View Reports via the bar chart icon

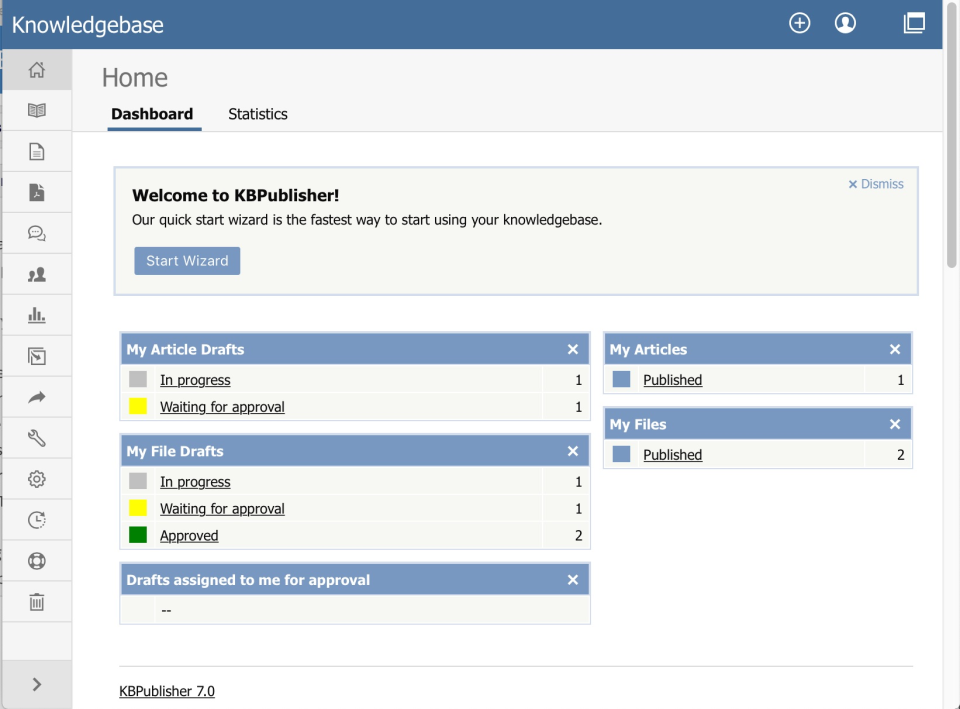[x=37, y=314]
